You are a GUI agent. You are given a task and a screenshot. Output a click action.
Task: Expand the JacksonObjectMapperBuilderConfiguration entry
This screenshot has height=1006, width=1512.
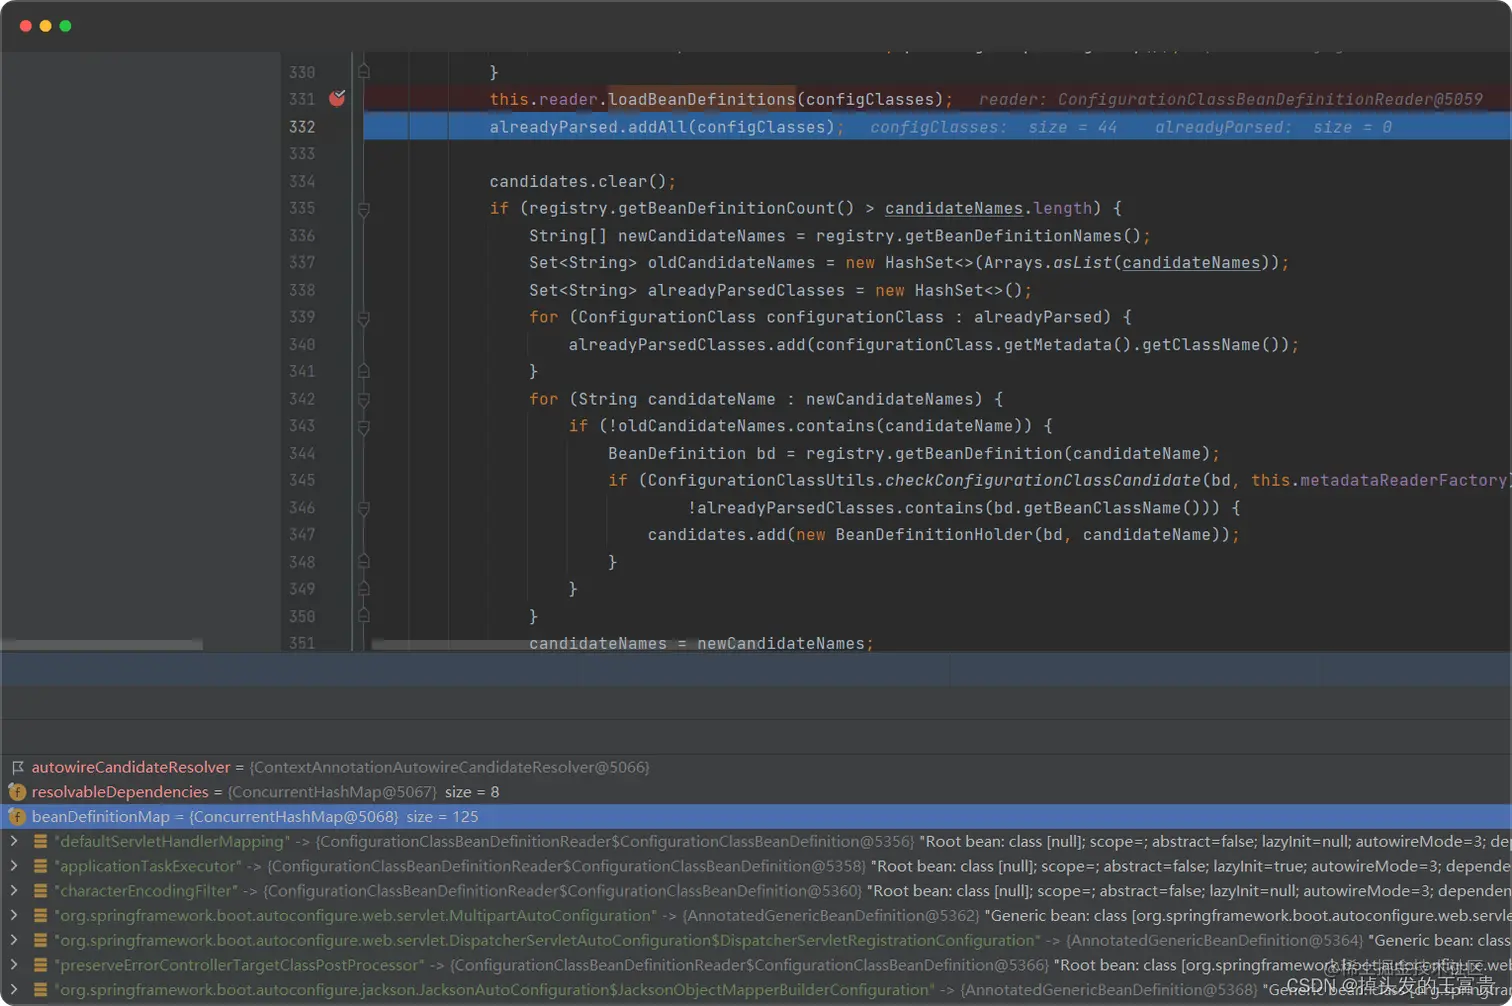pyautogui.click(x=14, y=990)
